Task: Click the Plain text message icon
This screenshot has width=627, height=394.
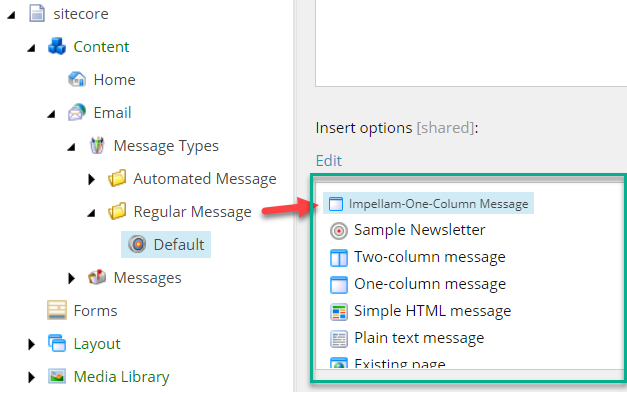Action: 339,339
